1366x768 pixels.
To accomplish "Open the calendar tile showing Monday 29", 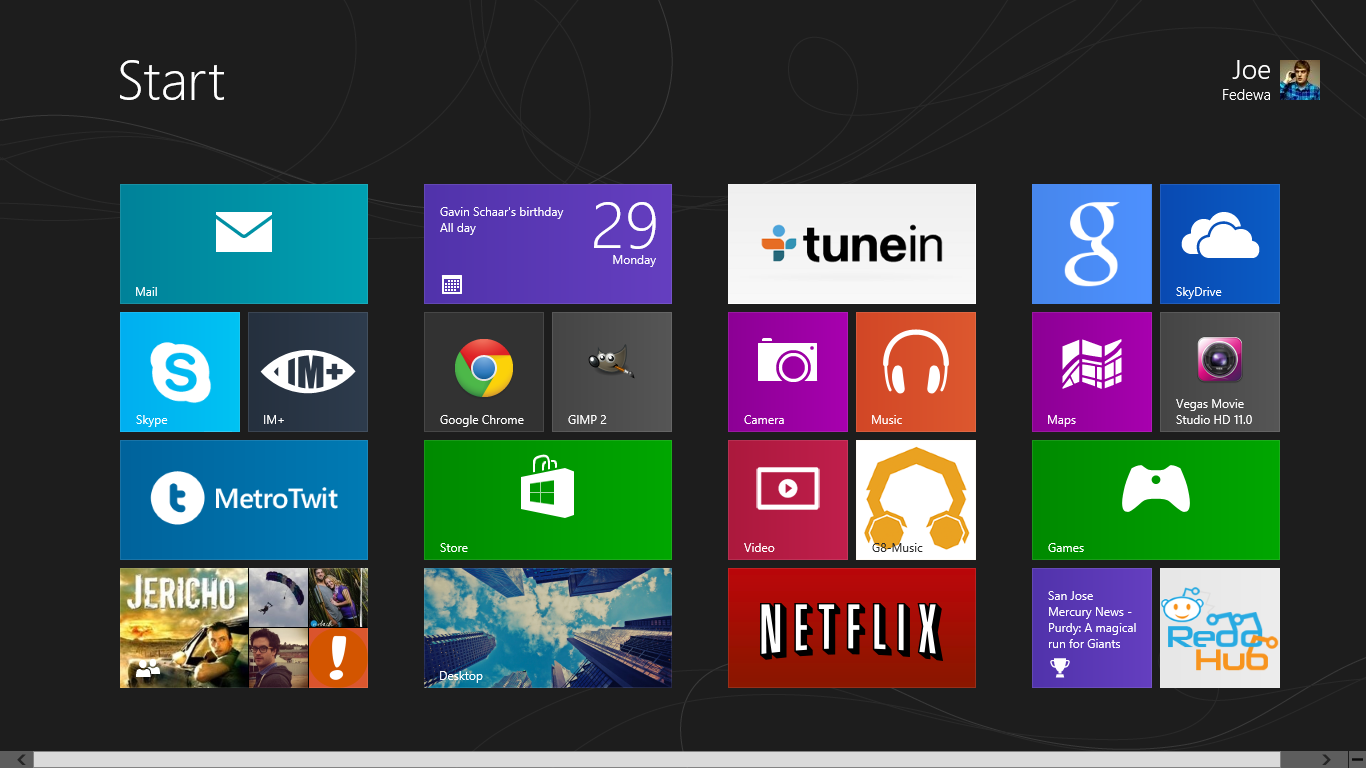I will 548,243.
